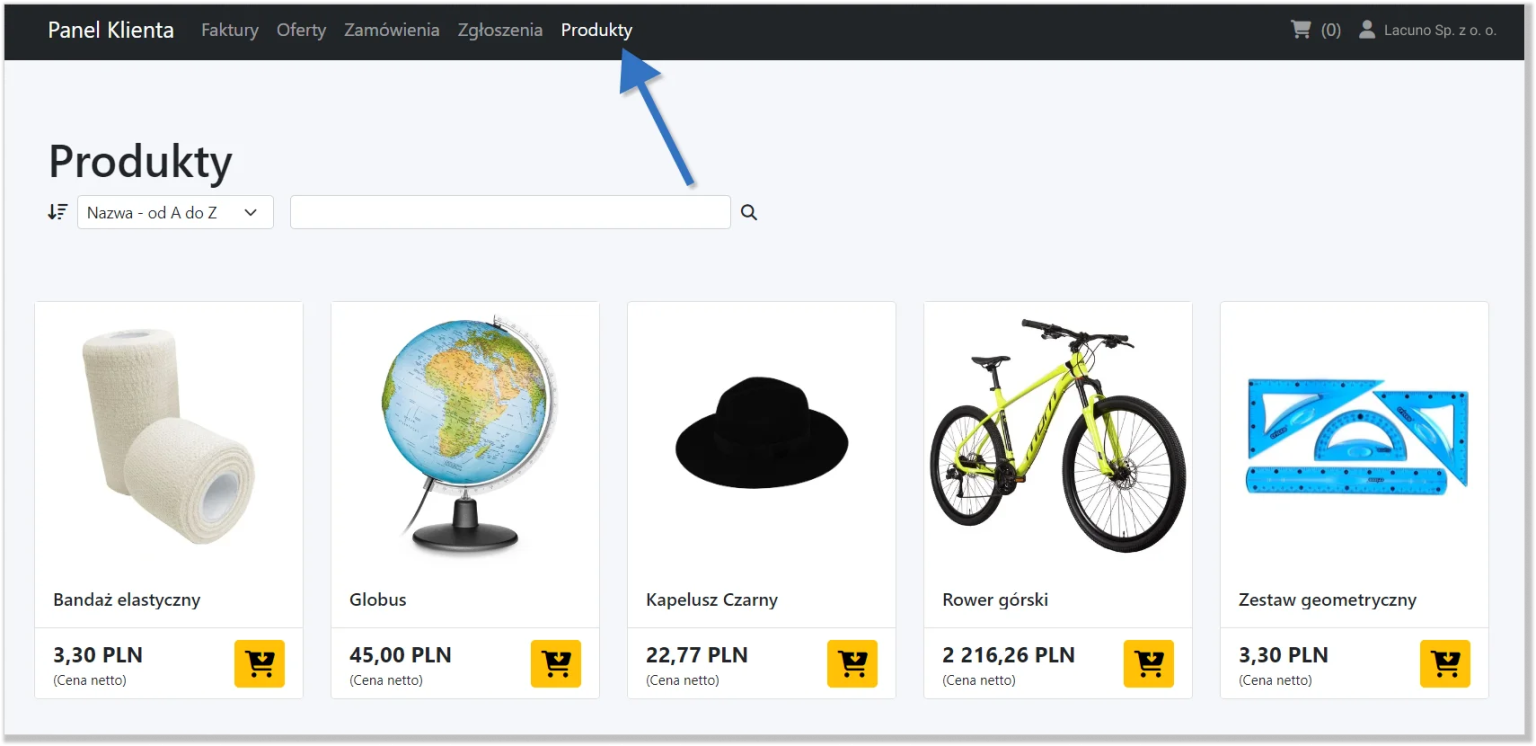Focus the product search text field
The width and height of the screenshot is (1536, 746).
510,212
